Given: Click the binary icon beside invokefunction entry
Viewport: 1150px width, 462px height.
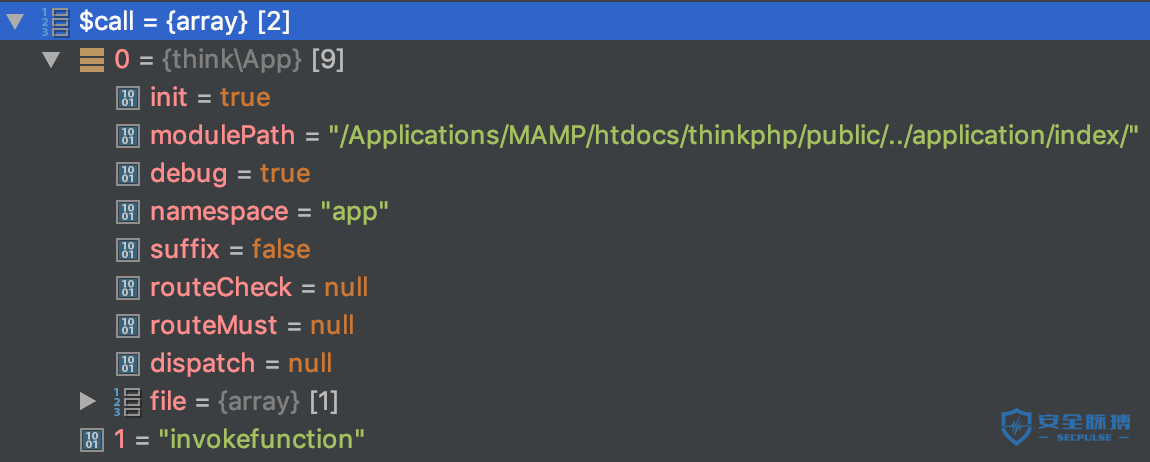Looking at the screenshot, I should 92,439.
